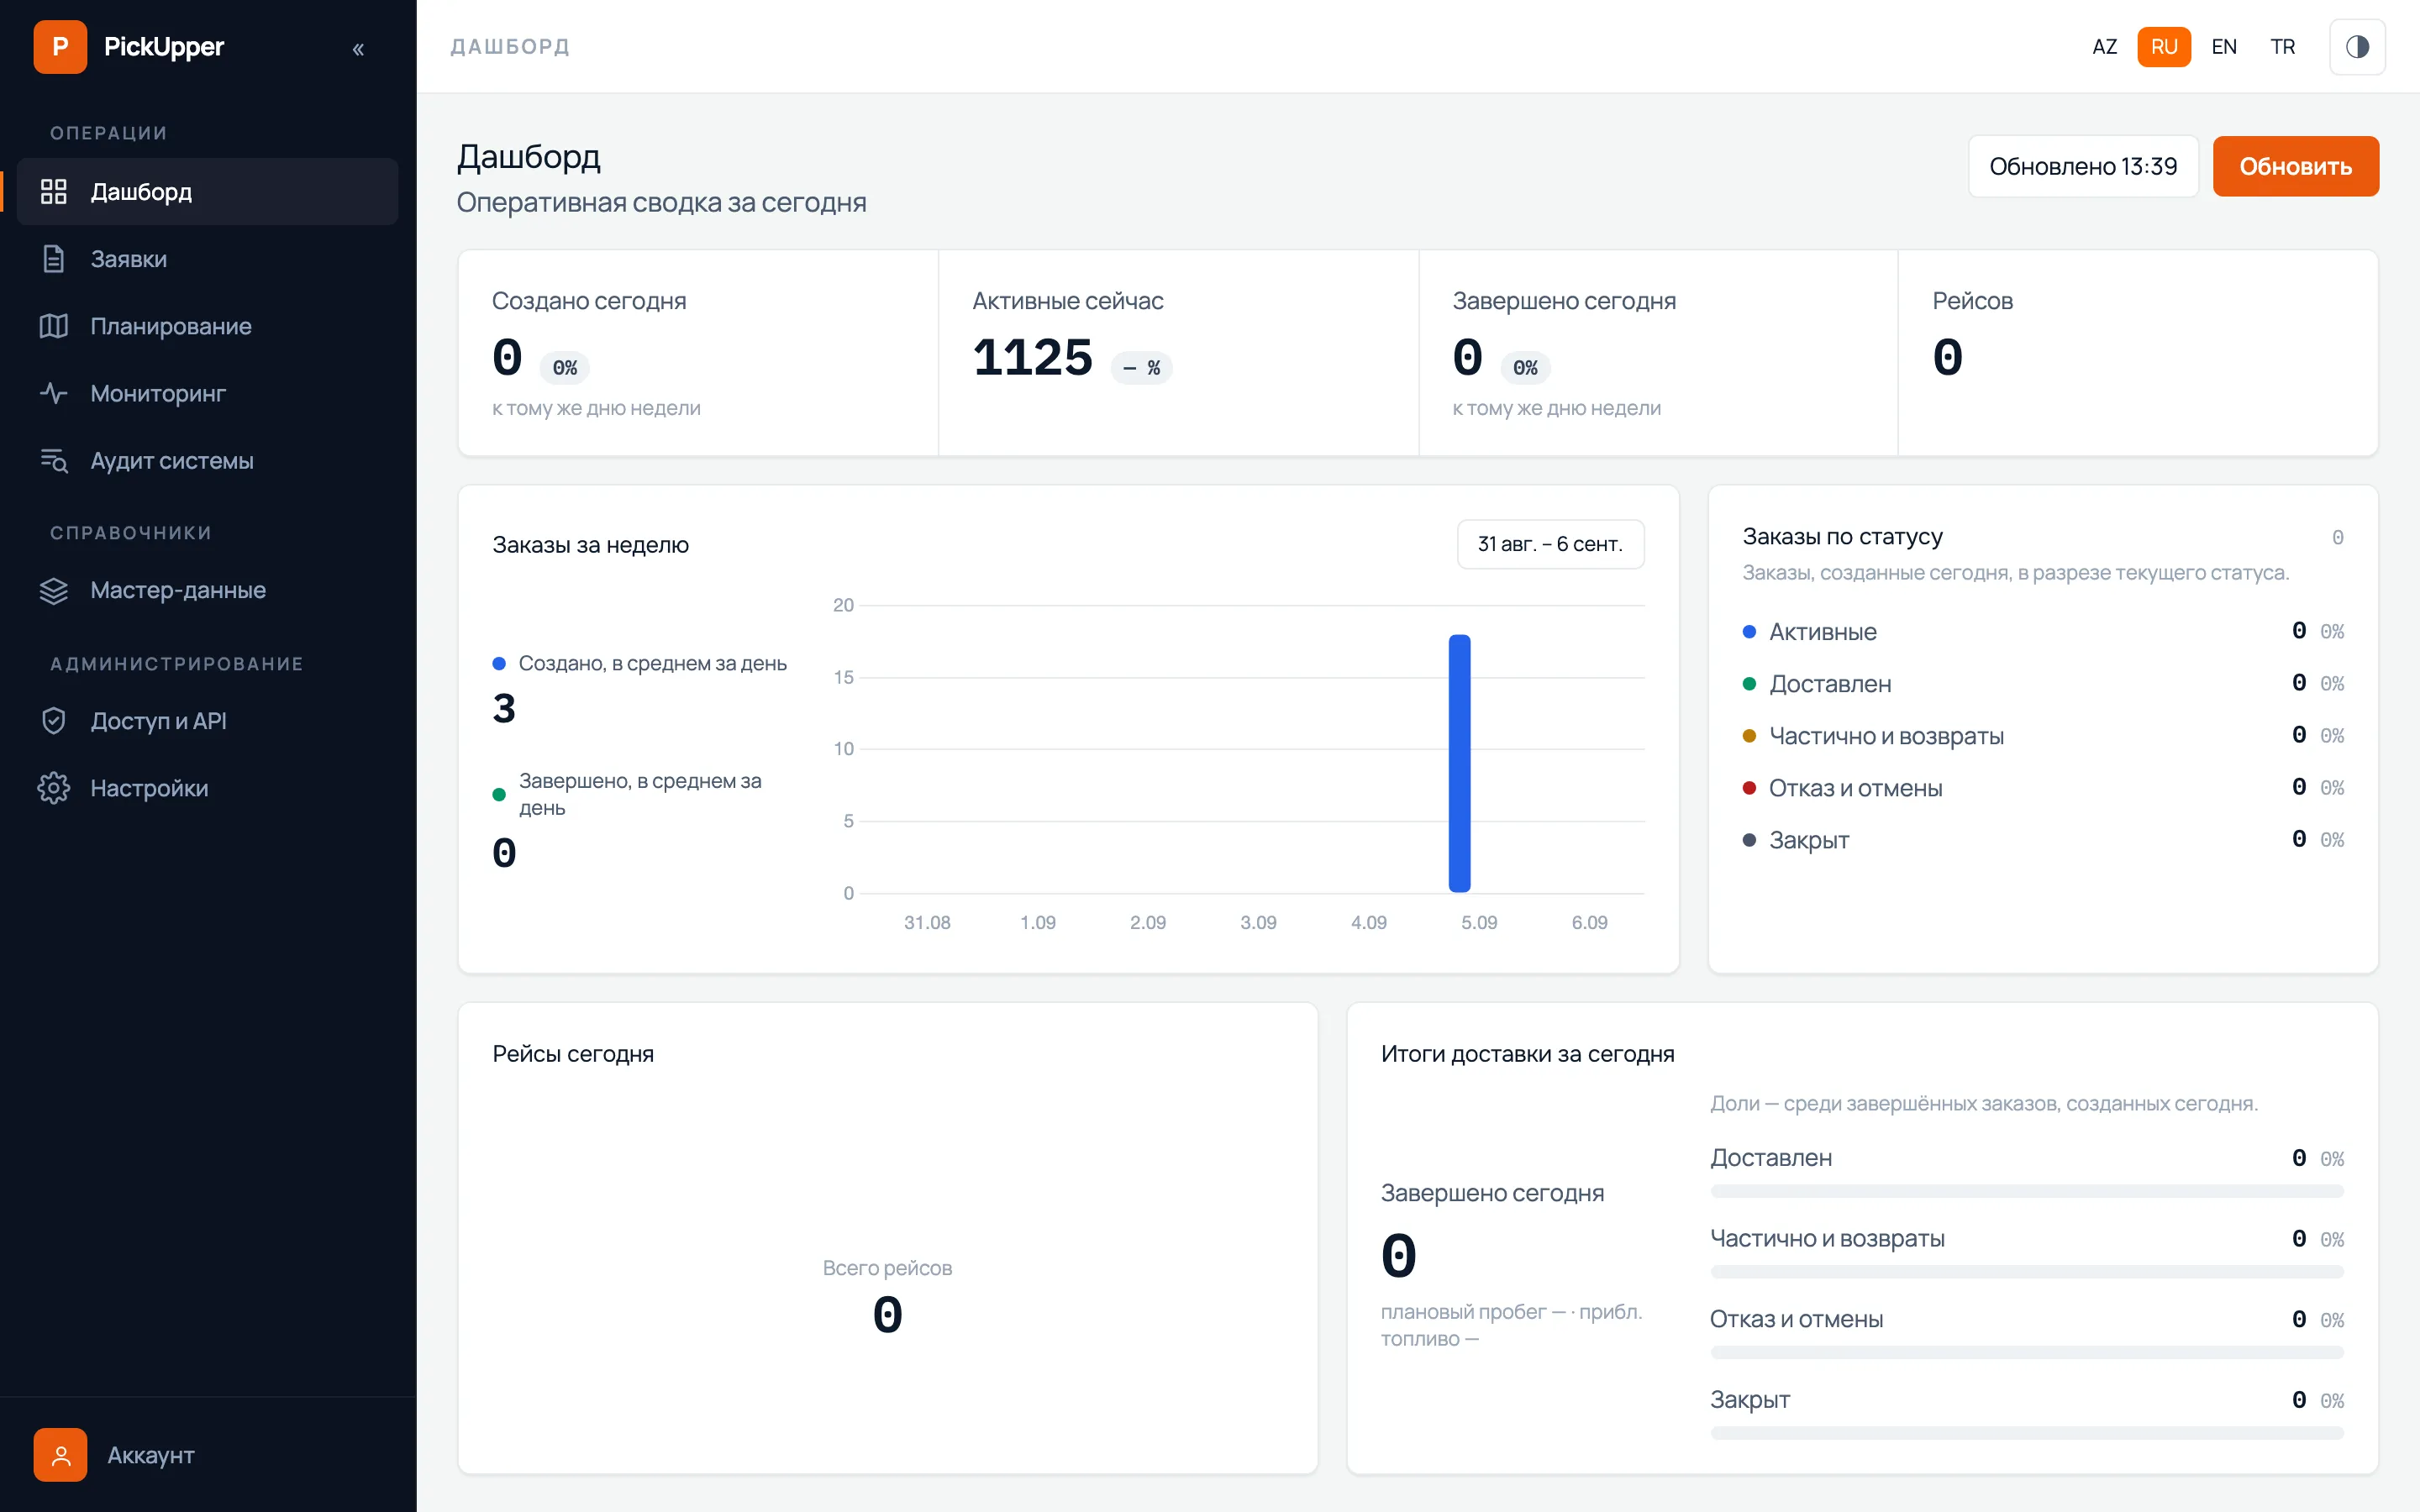Open the Планирование section
Screen dimensions: 2420x1512
point(207,326)
